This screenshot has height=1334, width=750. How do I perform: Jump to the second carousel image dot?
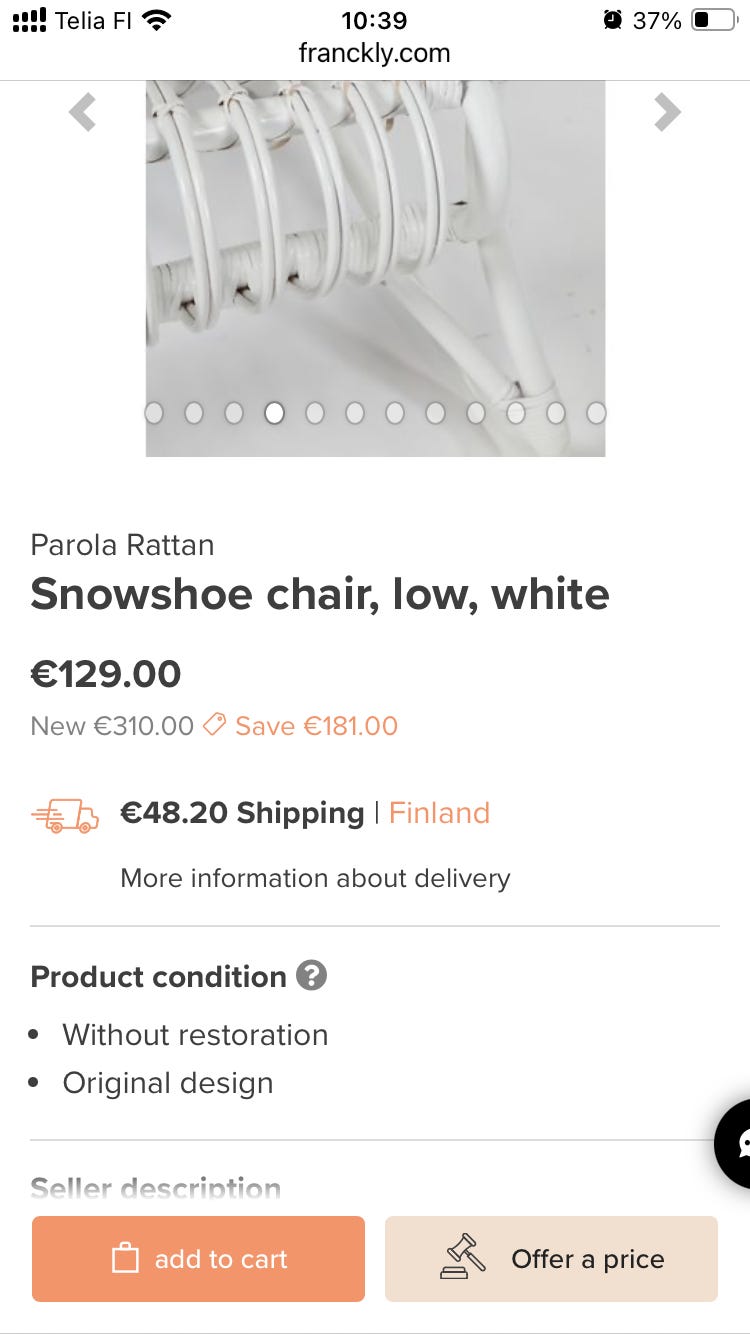[x=194, y=413]
